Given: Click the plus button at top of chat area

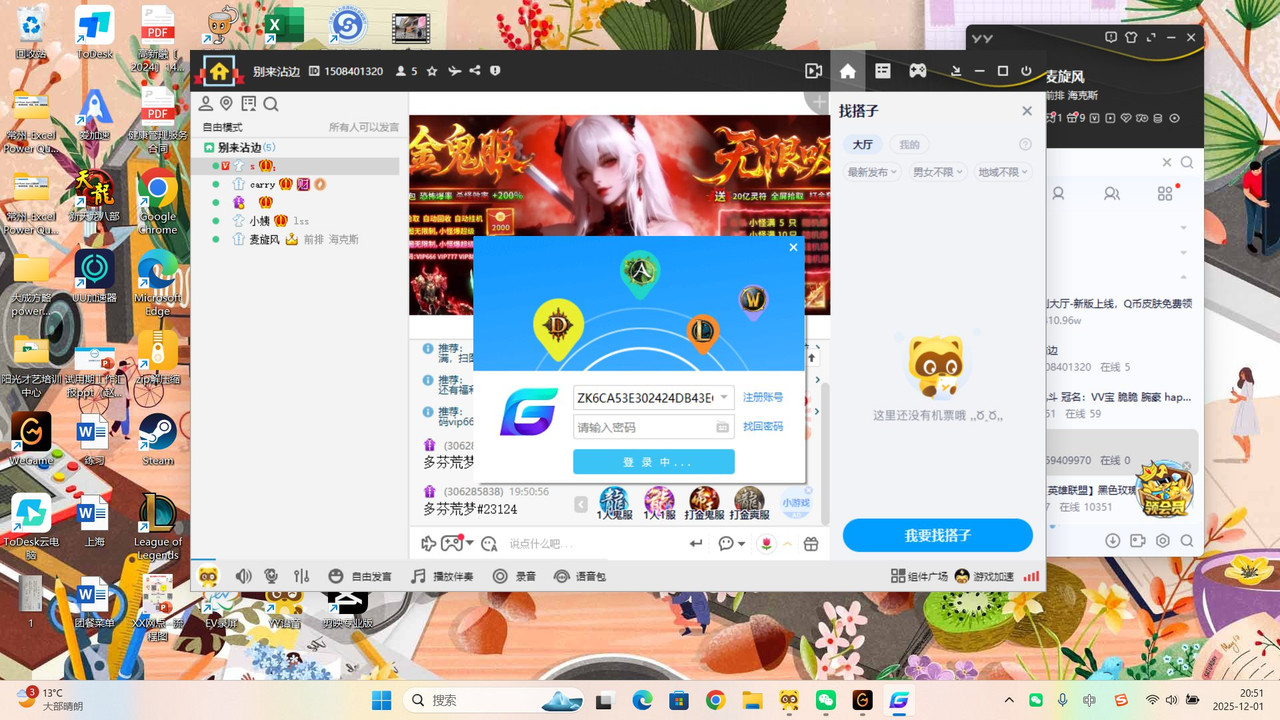Looking at the screenshot, I should [818, 101].
